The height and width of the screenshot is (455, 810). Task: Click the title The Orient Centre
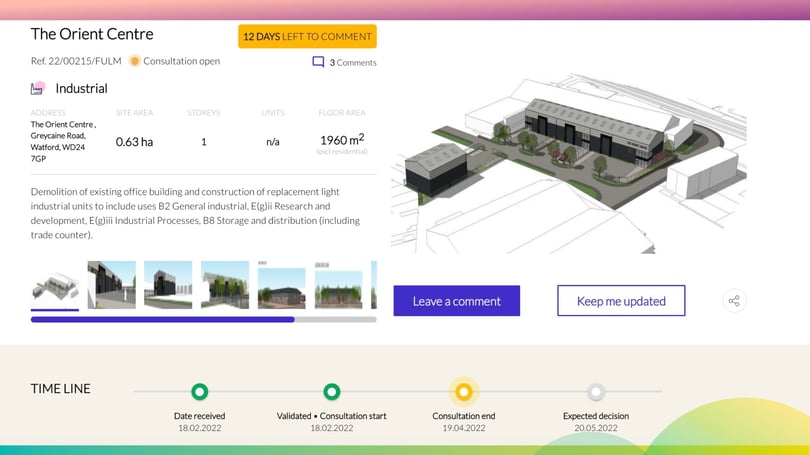[92, 34]
